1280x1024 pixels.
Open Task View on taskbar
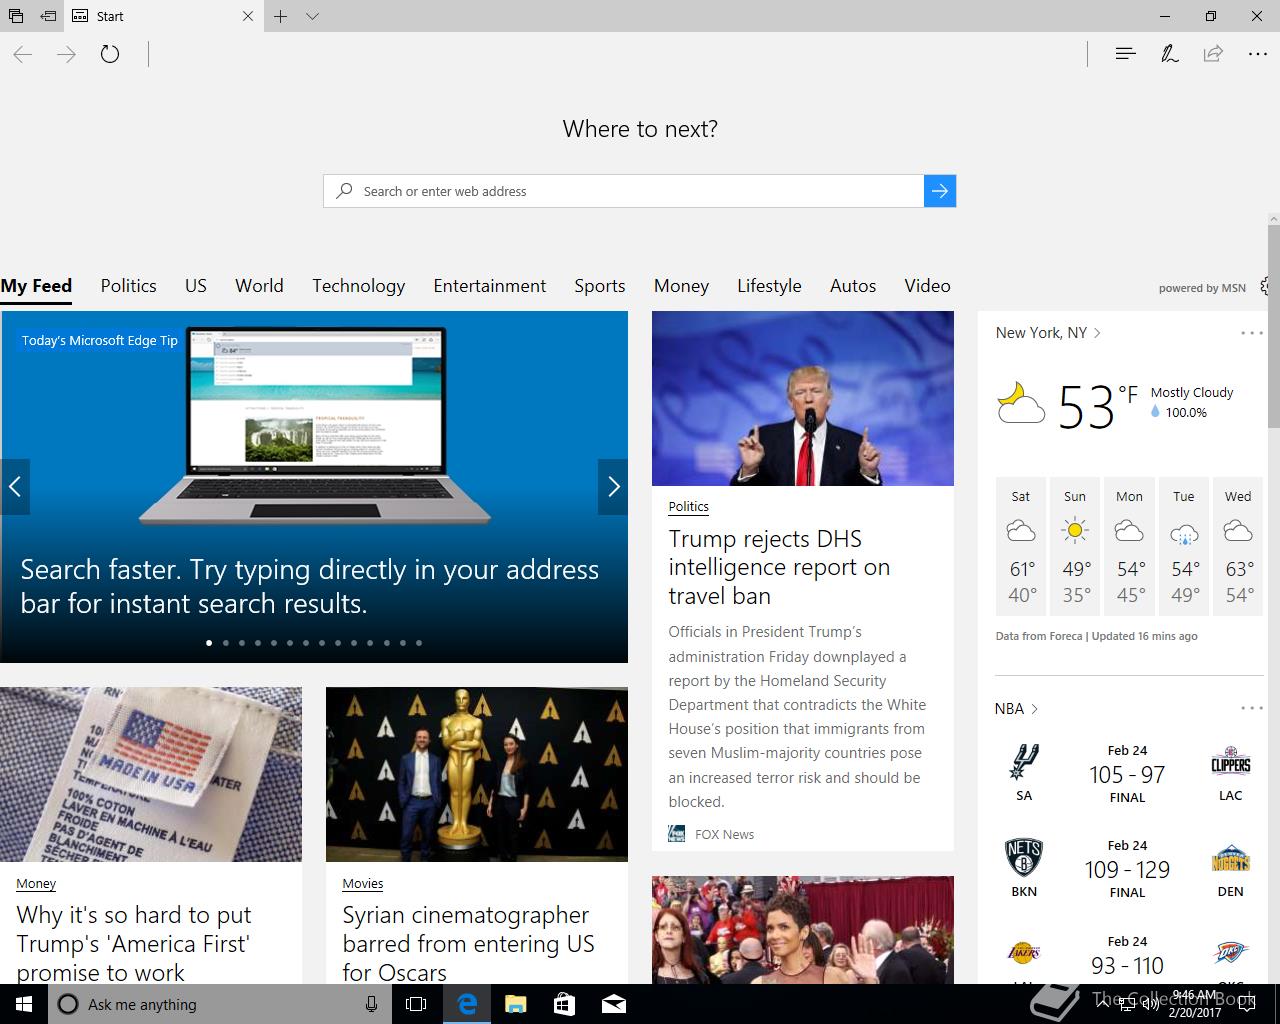(x=416, y=1004)
